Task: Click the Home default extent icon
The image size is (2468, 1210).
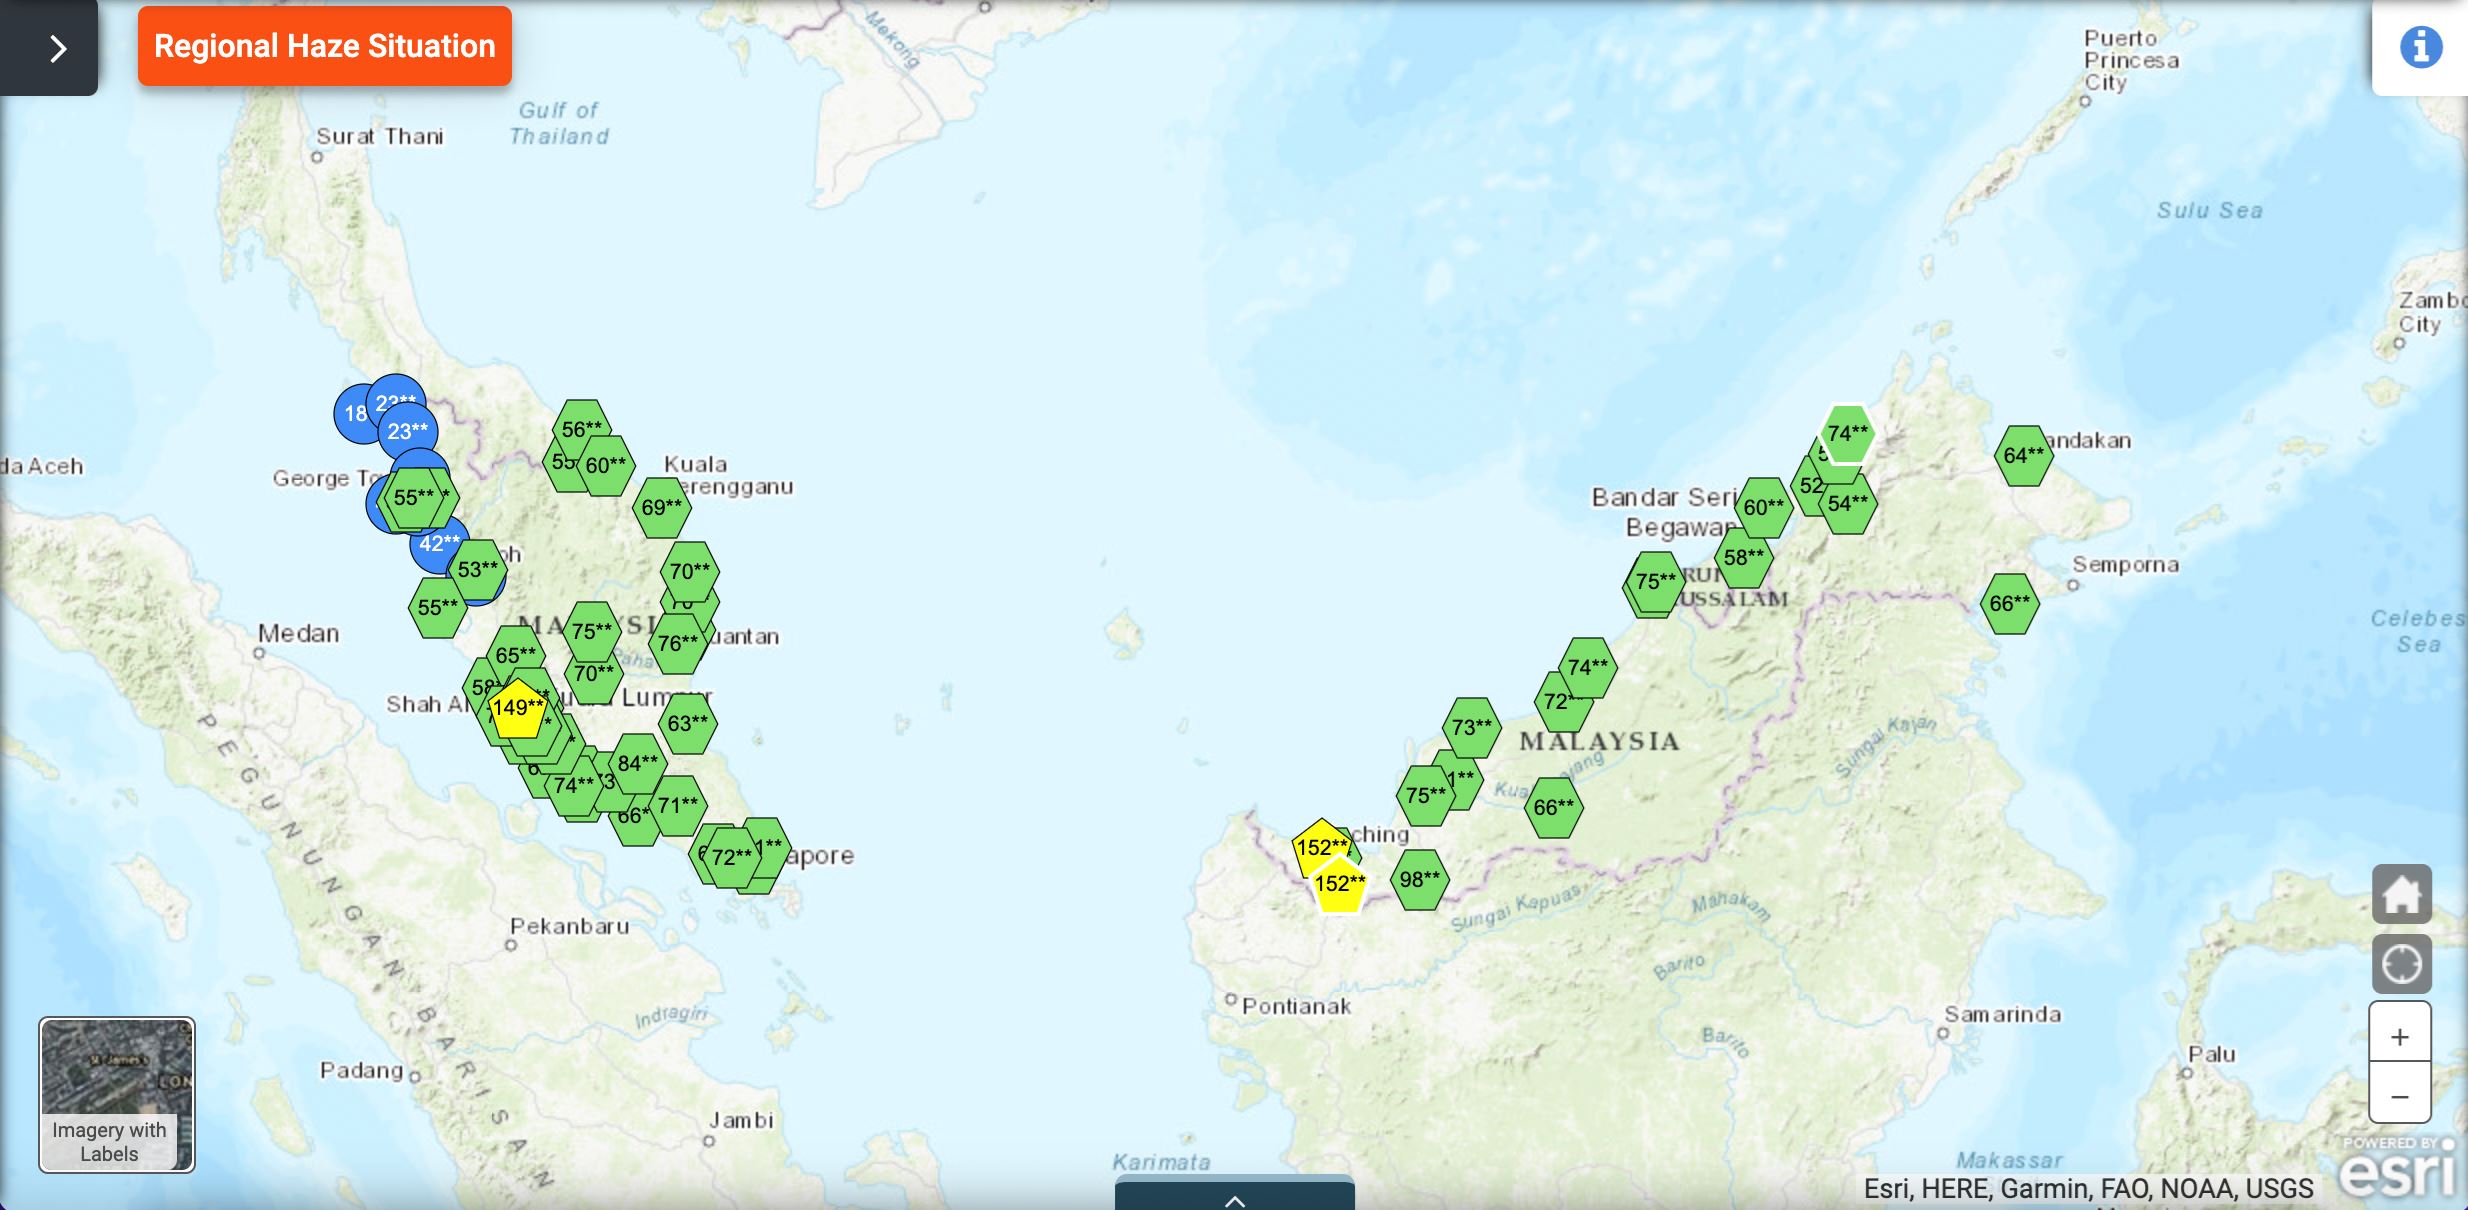Action: point(2401,894)
